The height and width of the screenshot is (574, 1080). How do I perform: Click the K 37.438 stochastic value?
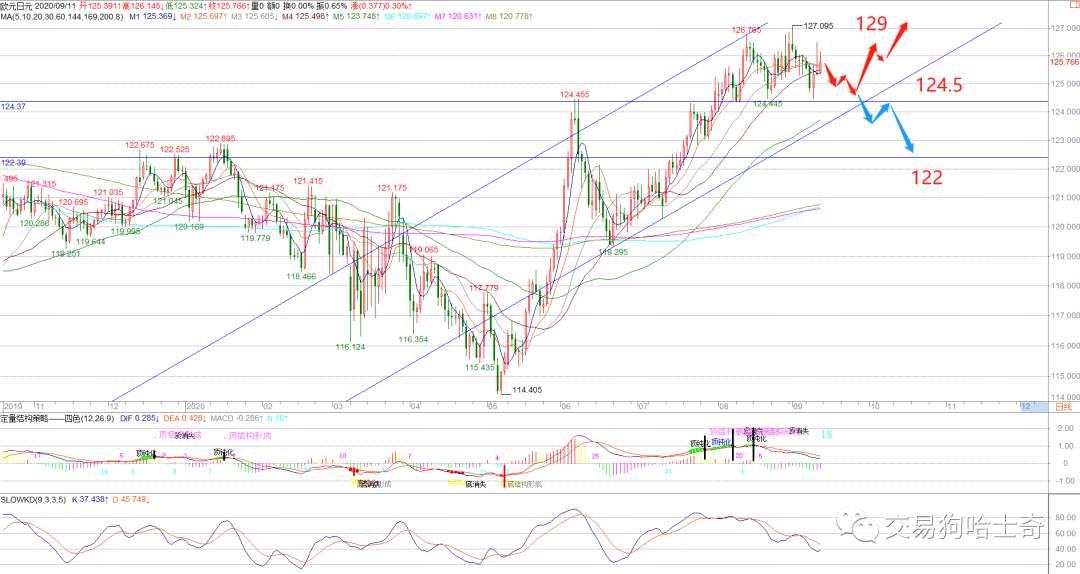90,499
